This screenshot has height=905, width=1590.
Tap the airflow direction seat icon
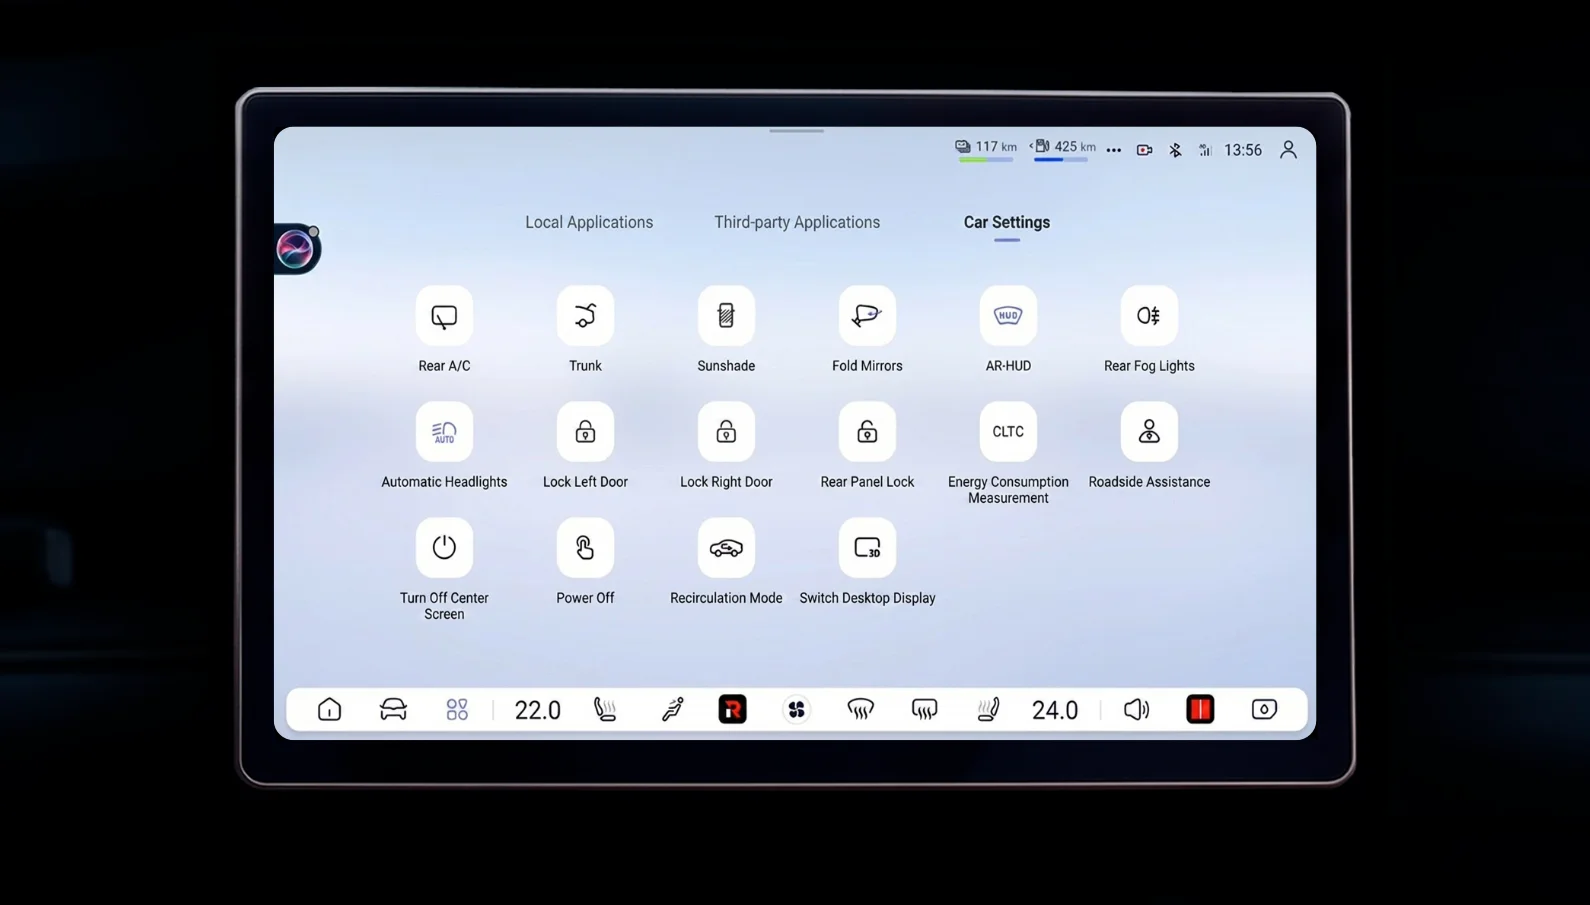[672, 710]
